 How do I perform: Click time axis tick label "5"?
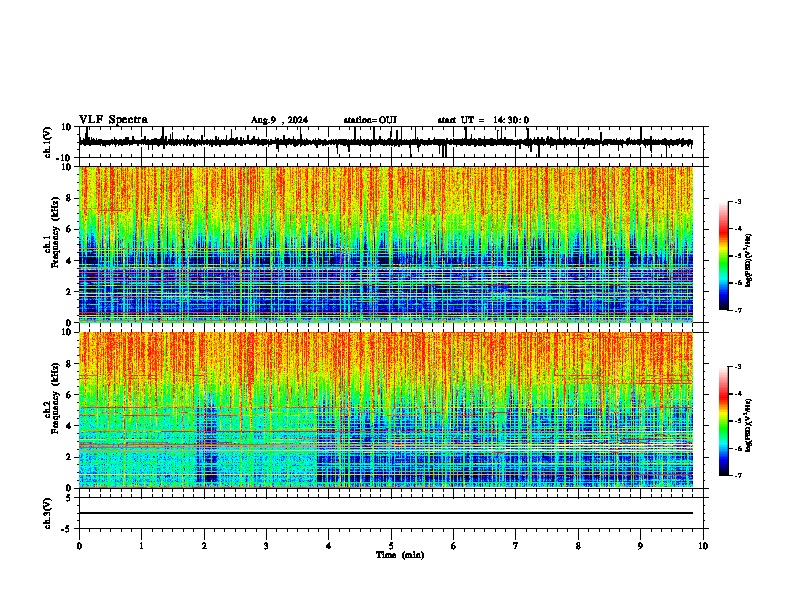tap(391, 546)
